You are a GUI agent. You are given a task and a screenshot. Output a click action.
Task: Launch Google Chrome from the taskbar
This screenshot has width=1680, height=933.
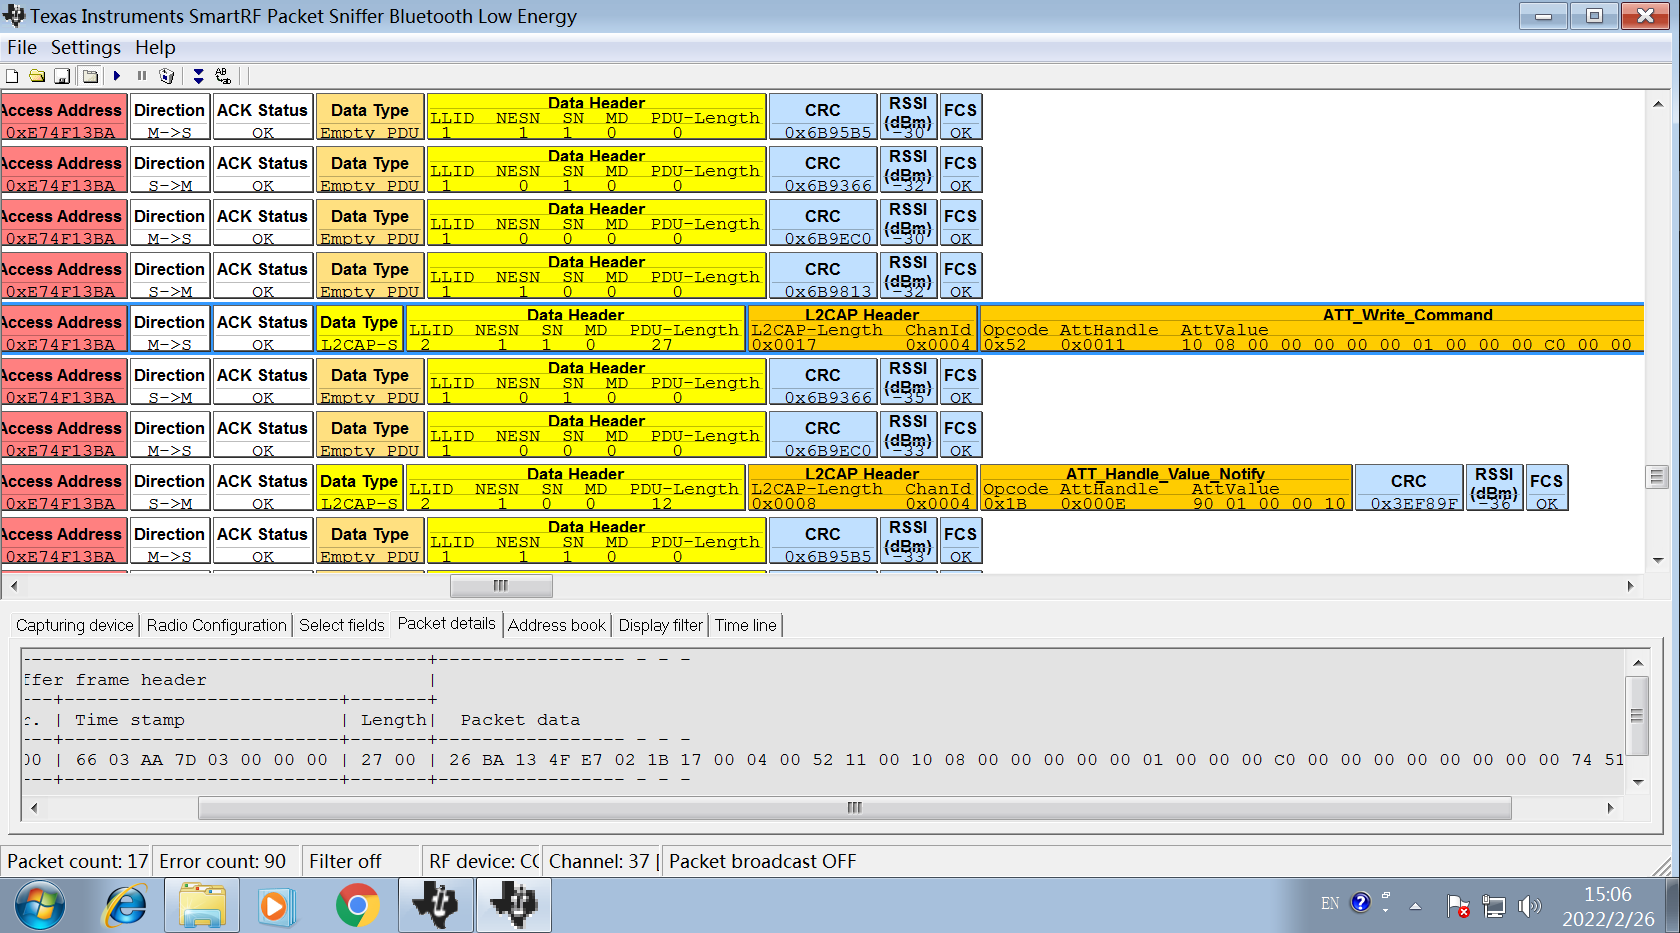358,906
